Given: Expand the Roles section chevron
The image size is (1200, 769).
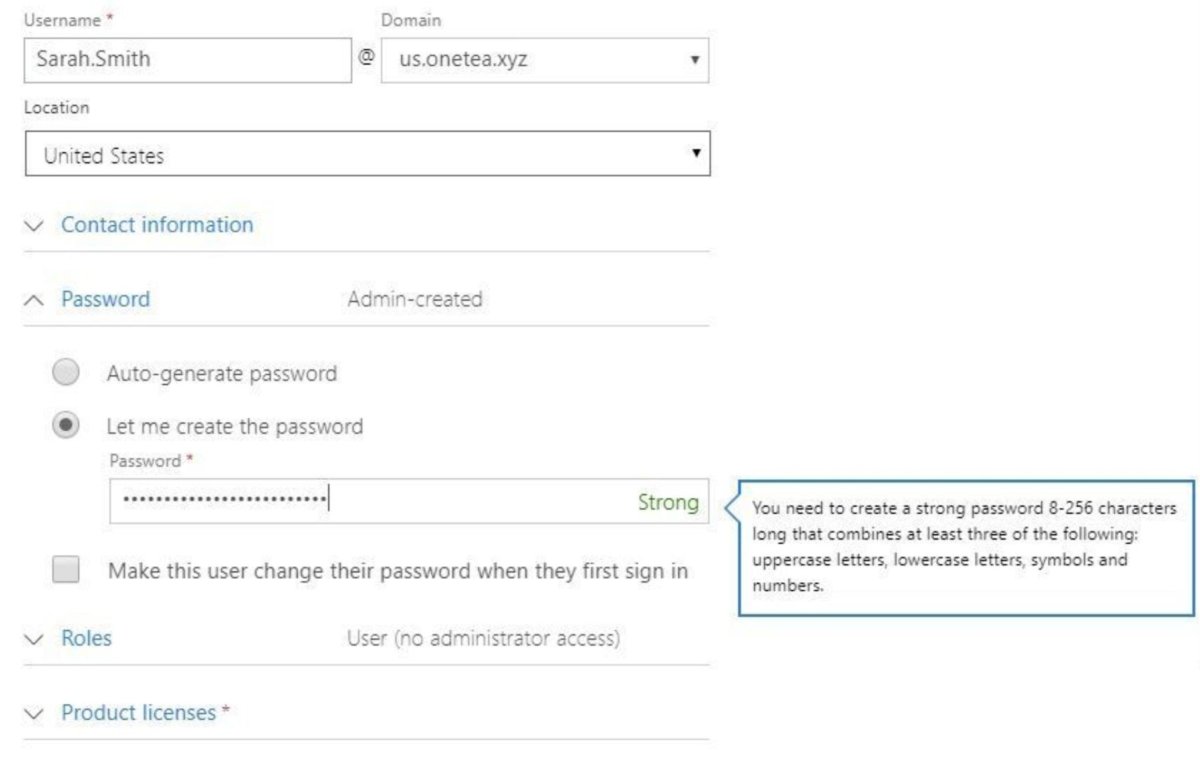Looking at the screenshot, I should (x=35, y=639).
